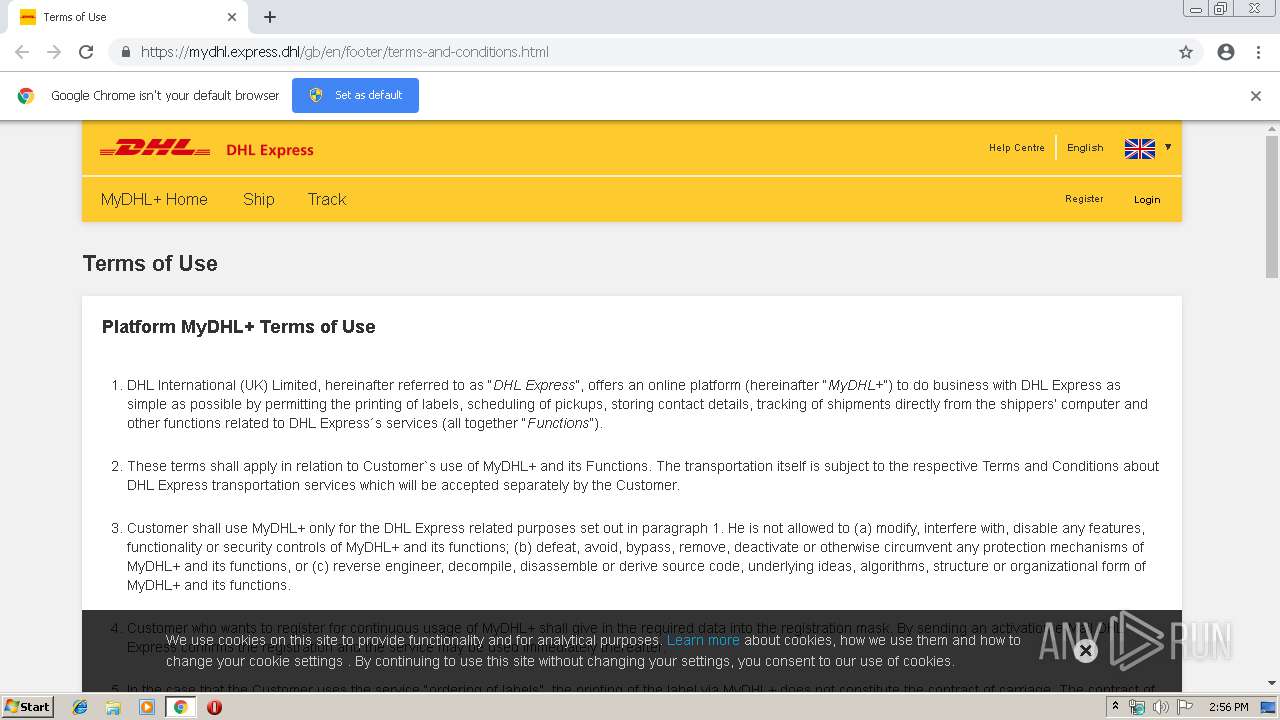This screenshot has height=720, width=1280.
Task: Click the DHL Express header text
Action: pyautogui.click(x=270, y=150)
